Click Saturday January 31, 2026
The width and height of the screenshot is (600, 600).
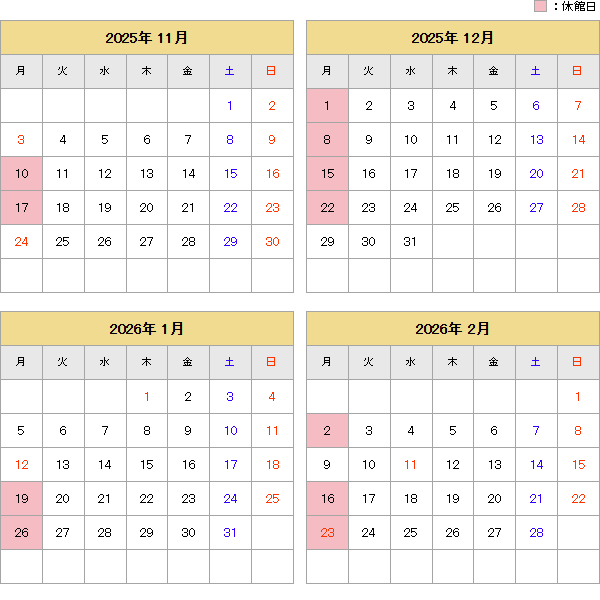230,533
